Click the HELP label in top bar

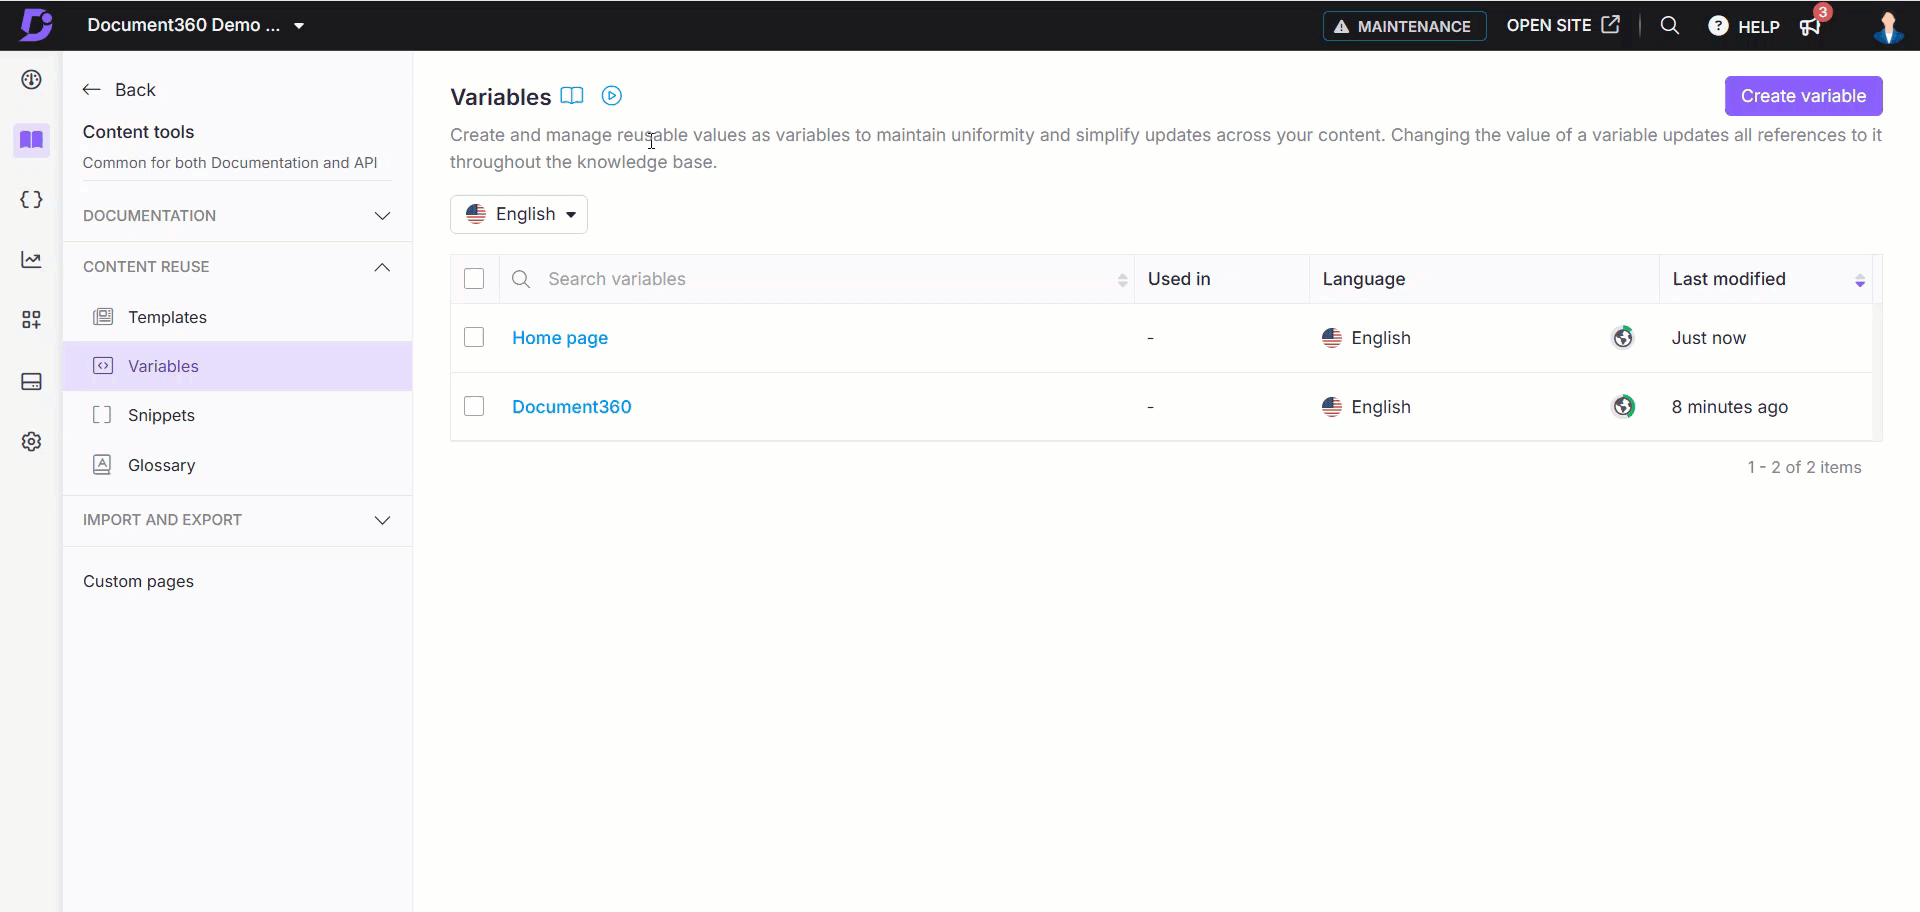pyautogui.click(x=1759, y=27)
